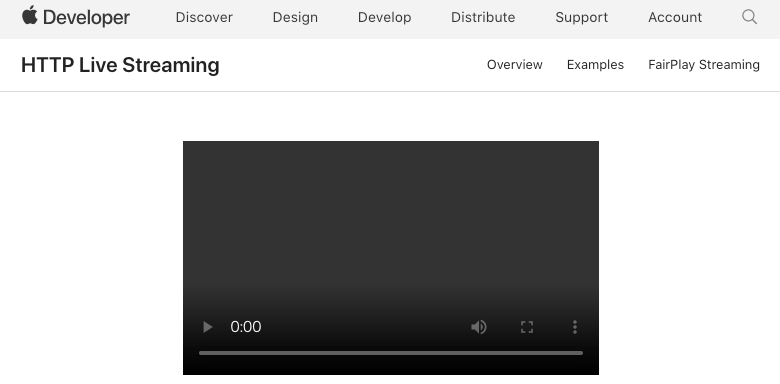Open the Discover menu
Screen dimensions: 780x384
[x=204, y=17]
